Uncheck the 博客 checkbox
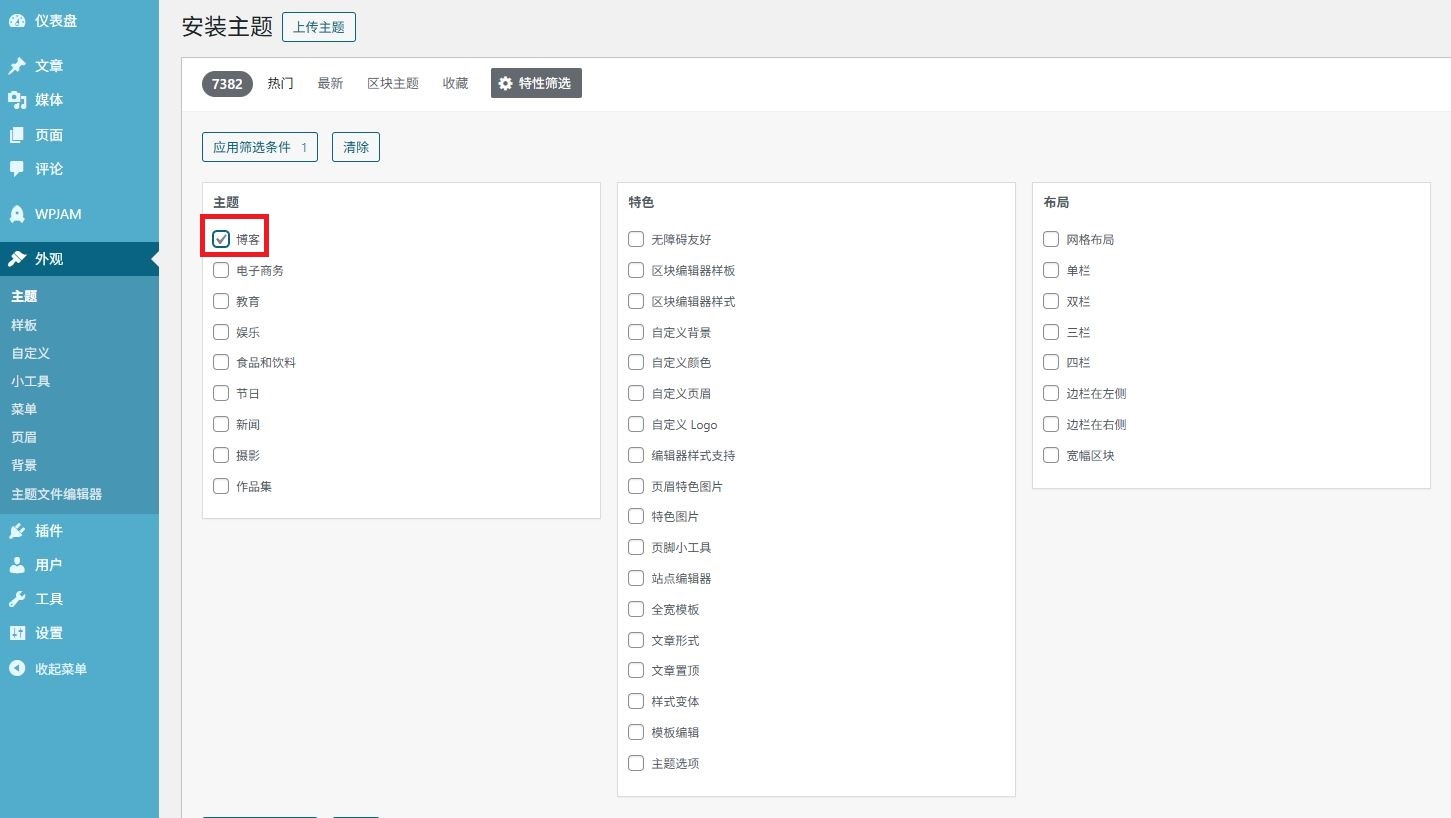 tap(221, 240)
